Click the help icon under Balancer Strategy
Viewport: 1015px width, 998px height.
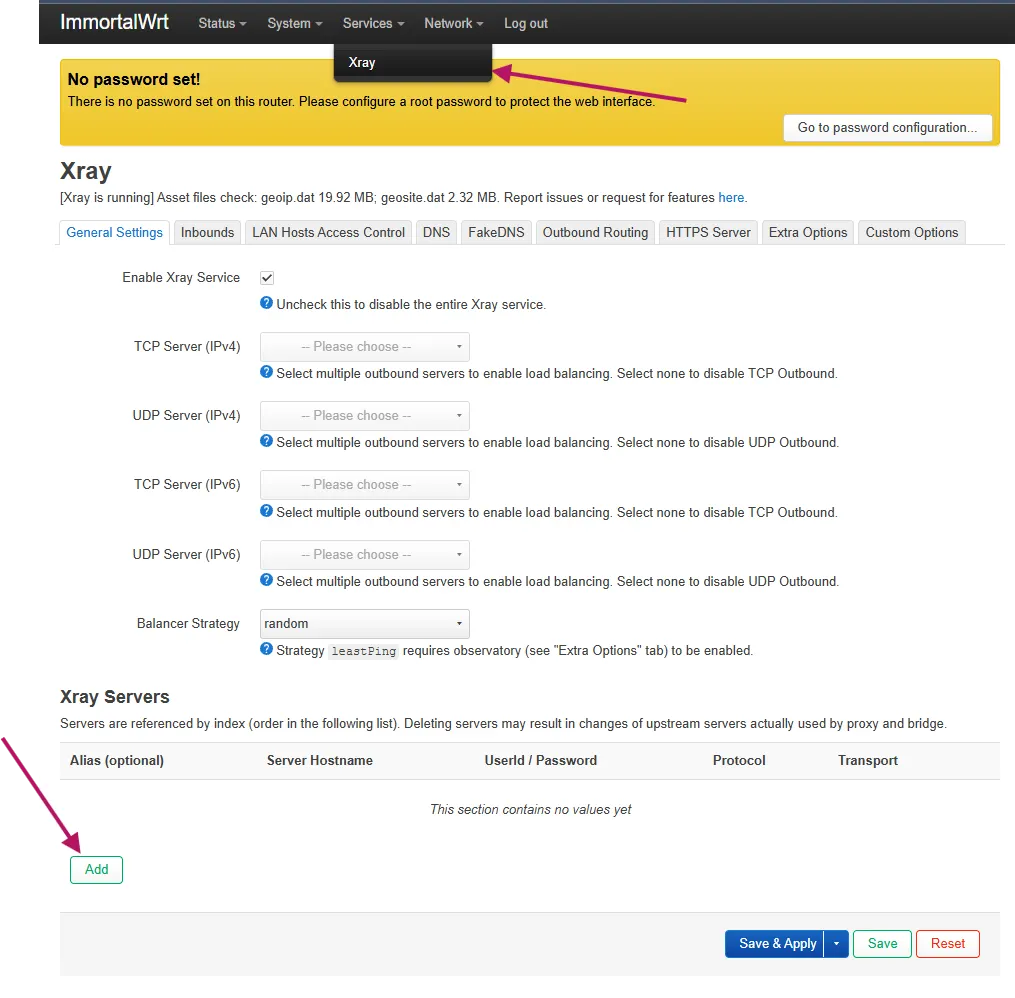[x=266, y=649]
